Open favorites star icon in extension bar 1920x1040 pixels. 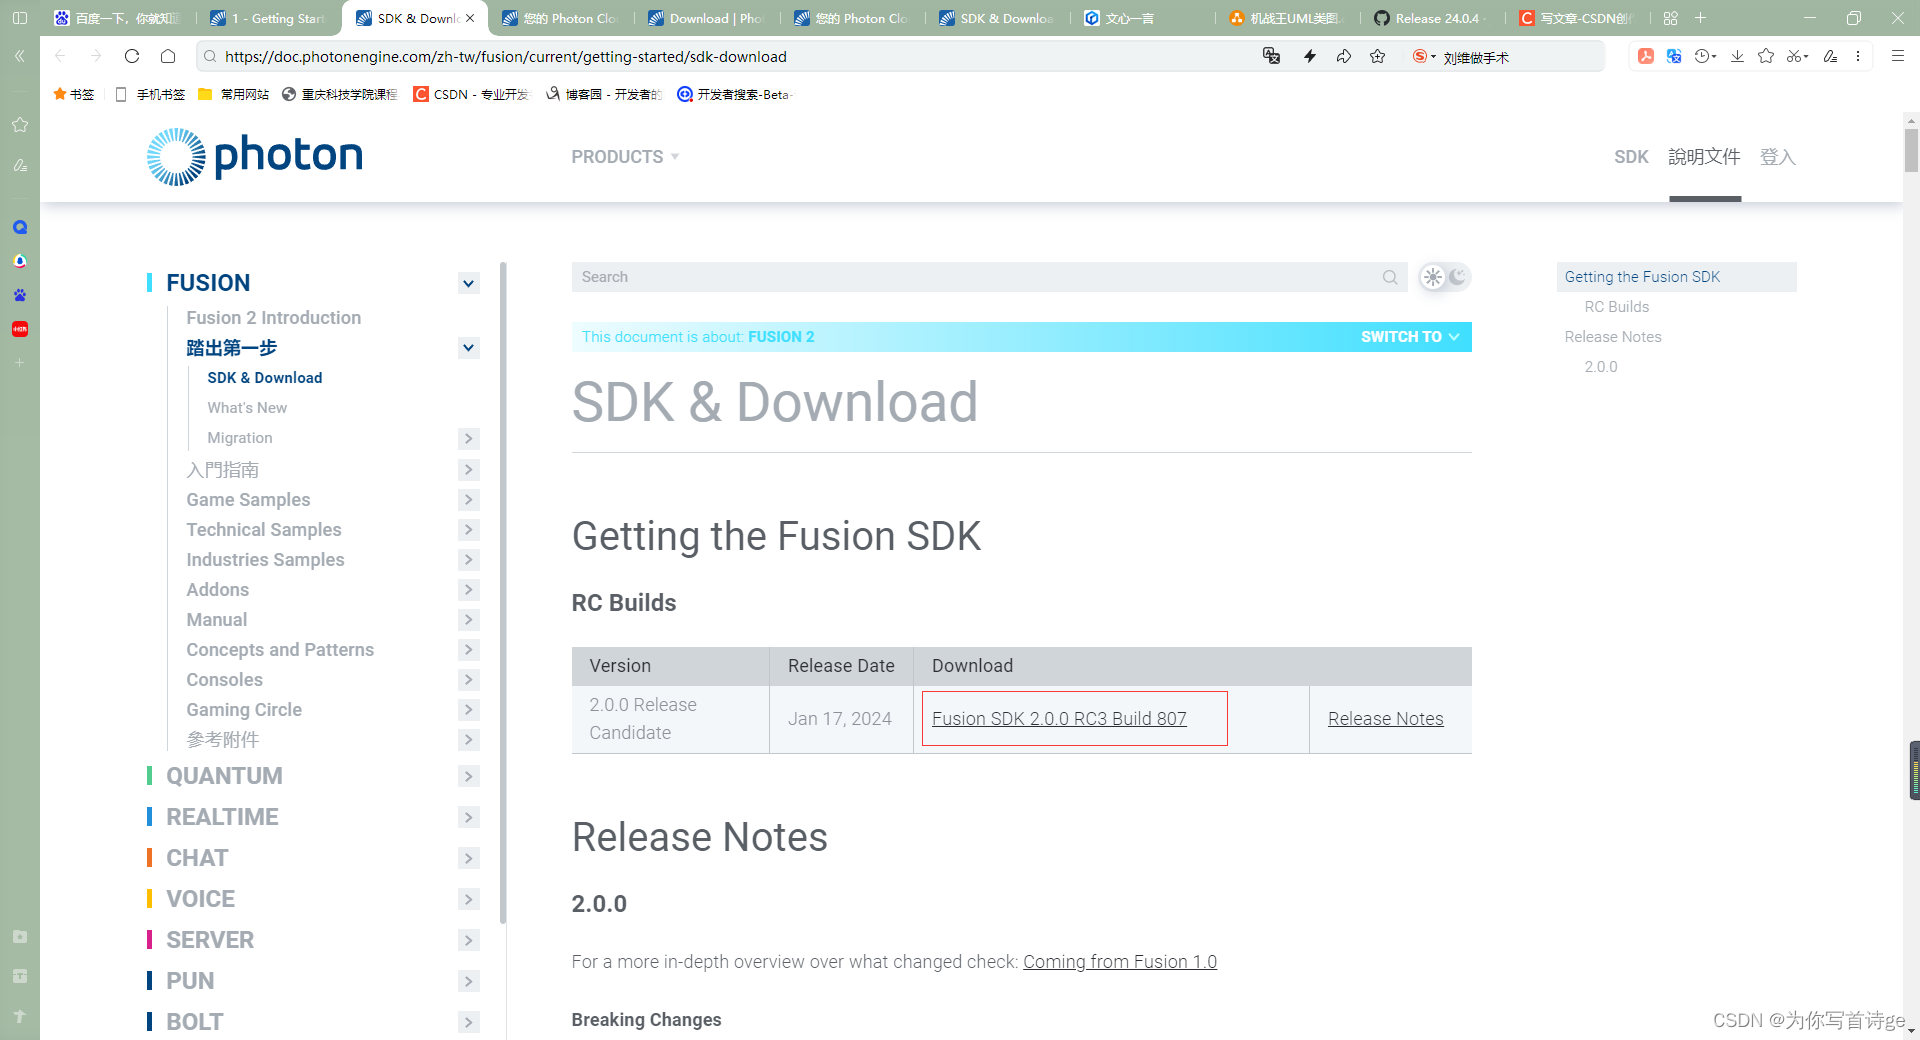click(x=1766, y=56)
